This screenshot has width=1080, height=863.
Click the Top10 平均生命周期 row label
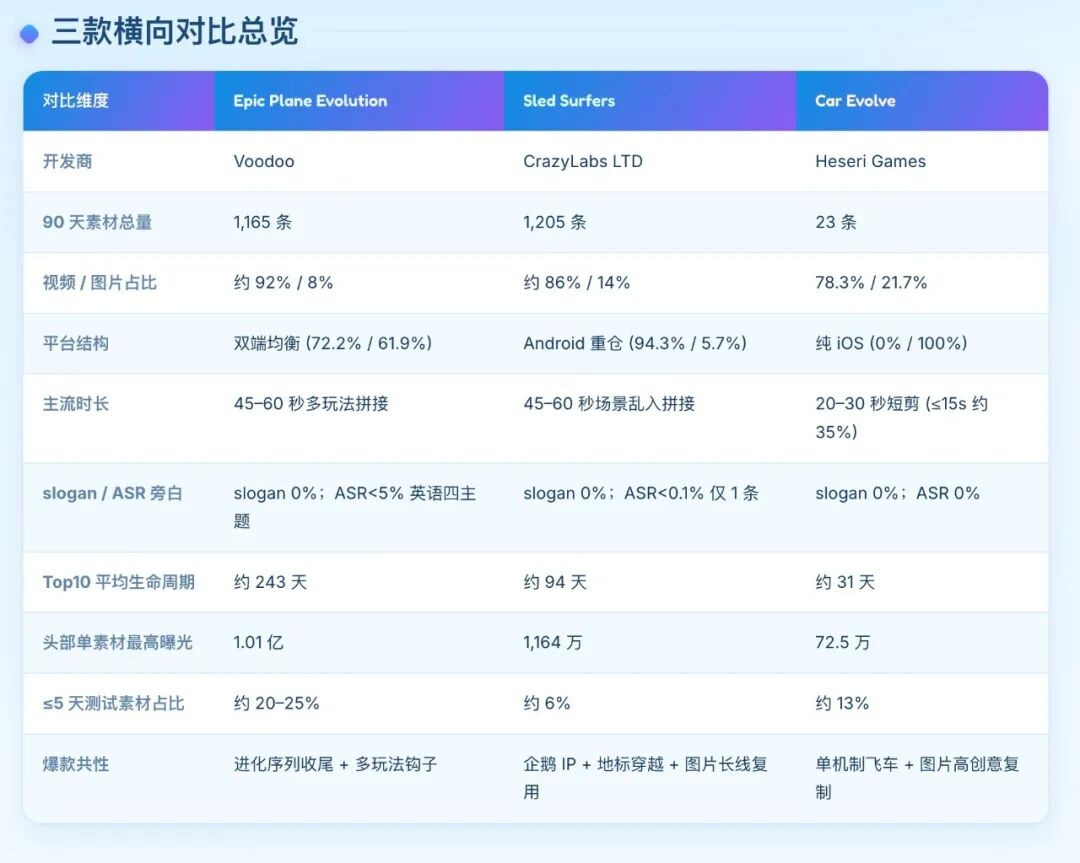118,582
